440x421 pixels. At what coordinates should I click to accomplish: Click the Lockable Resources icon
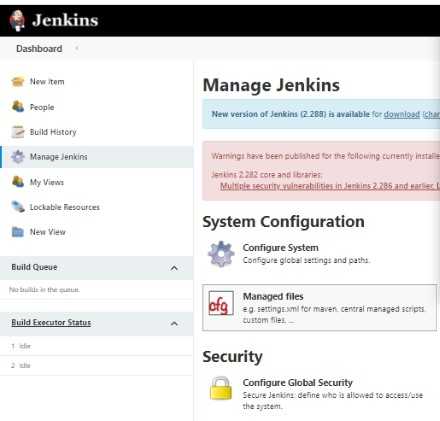coord(18,207)
